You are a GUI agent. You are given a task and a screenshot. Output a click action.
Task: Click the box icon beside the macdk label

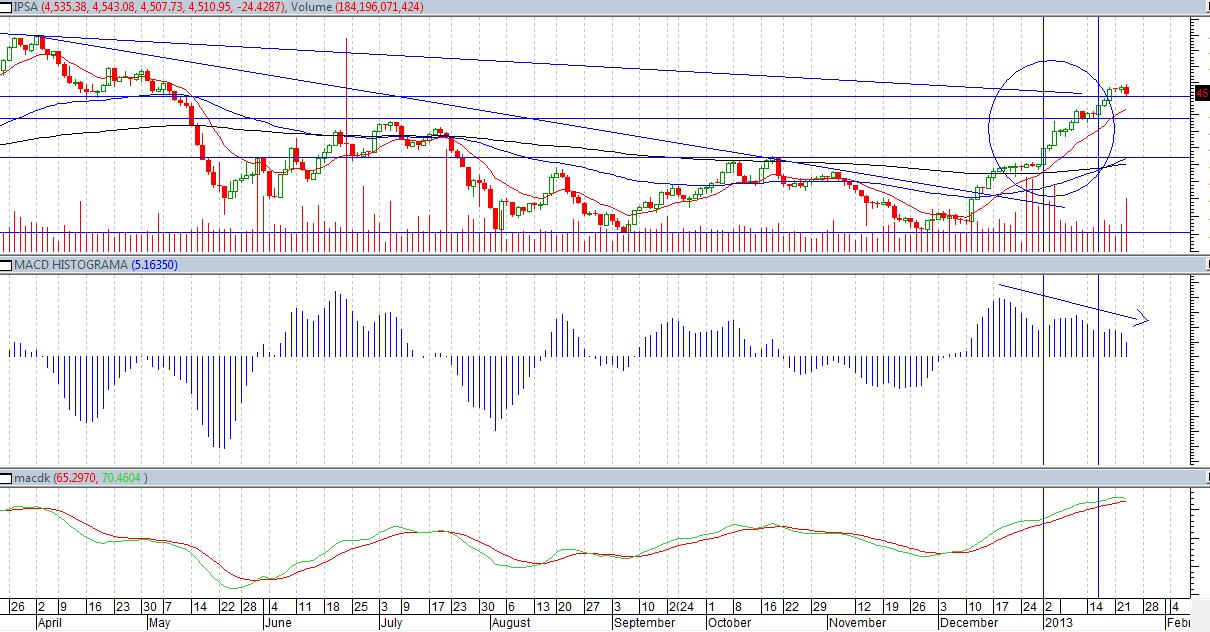(x=6, y=478)
